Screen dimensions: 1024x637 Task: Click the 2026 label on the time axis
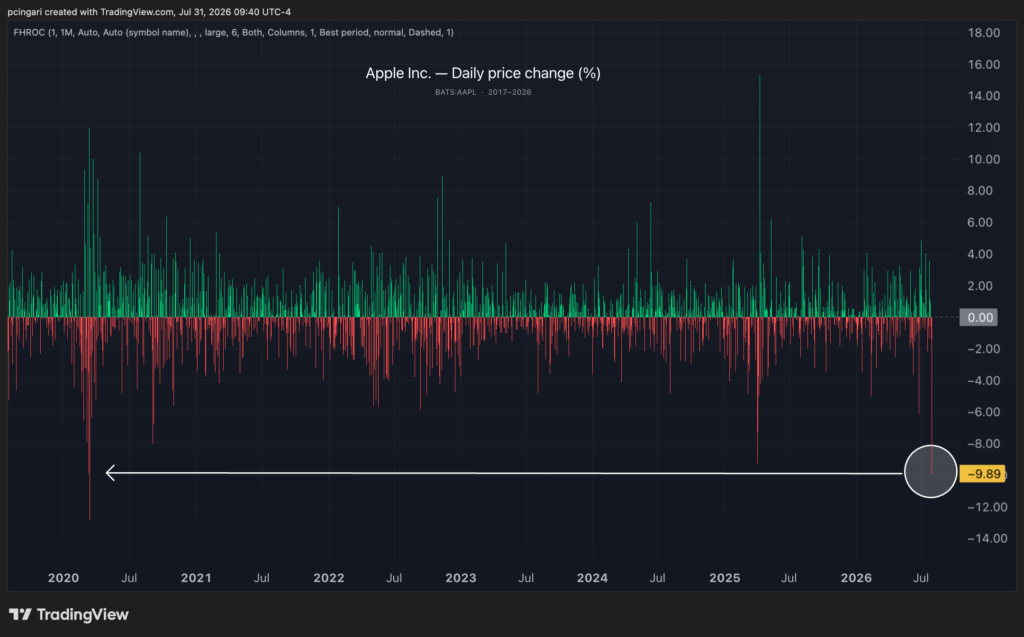point(856,578)
